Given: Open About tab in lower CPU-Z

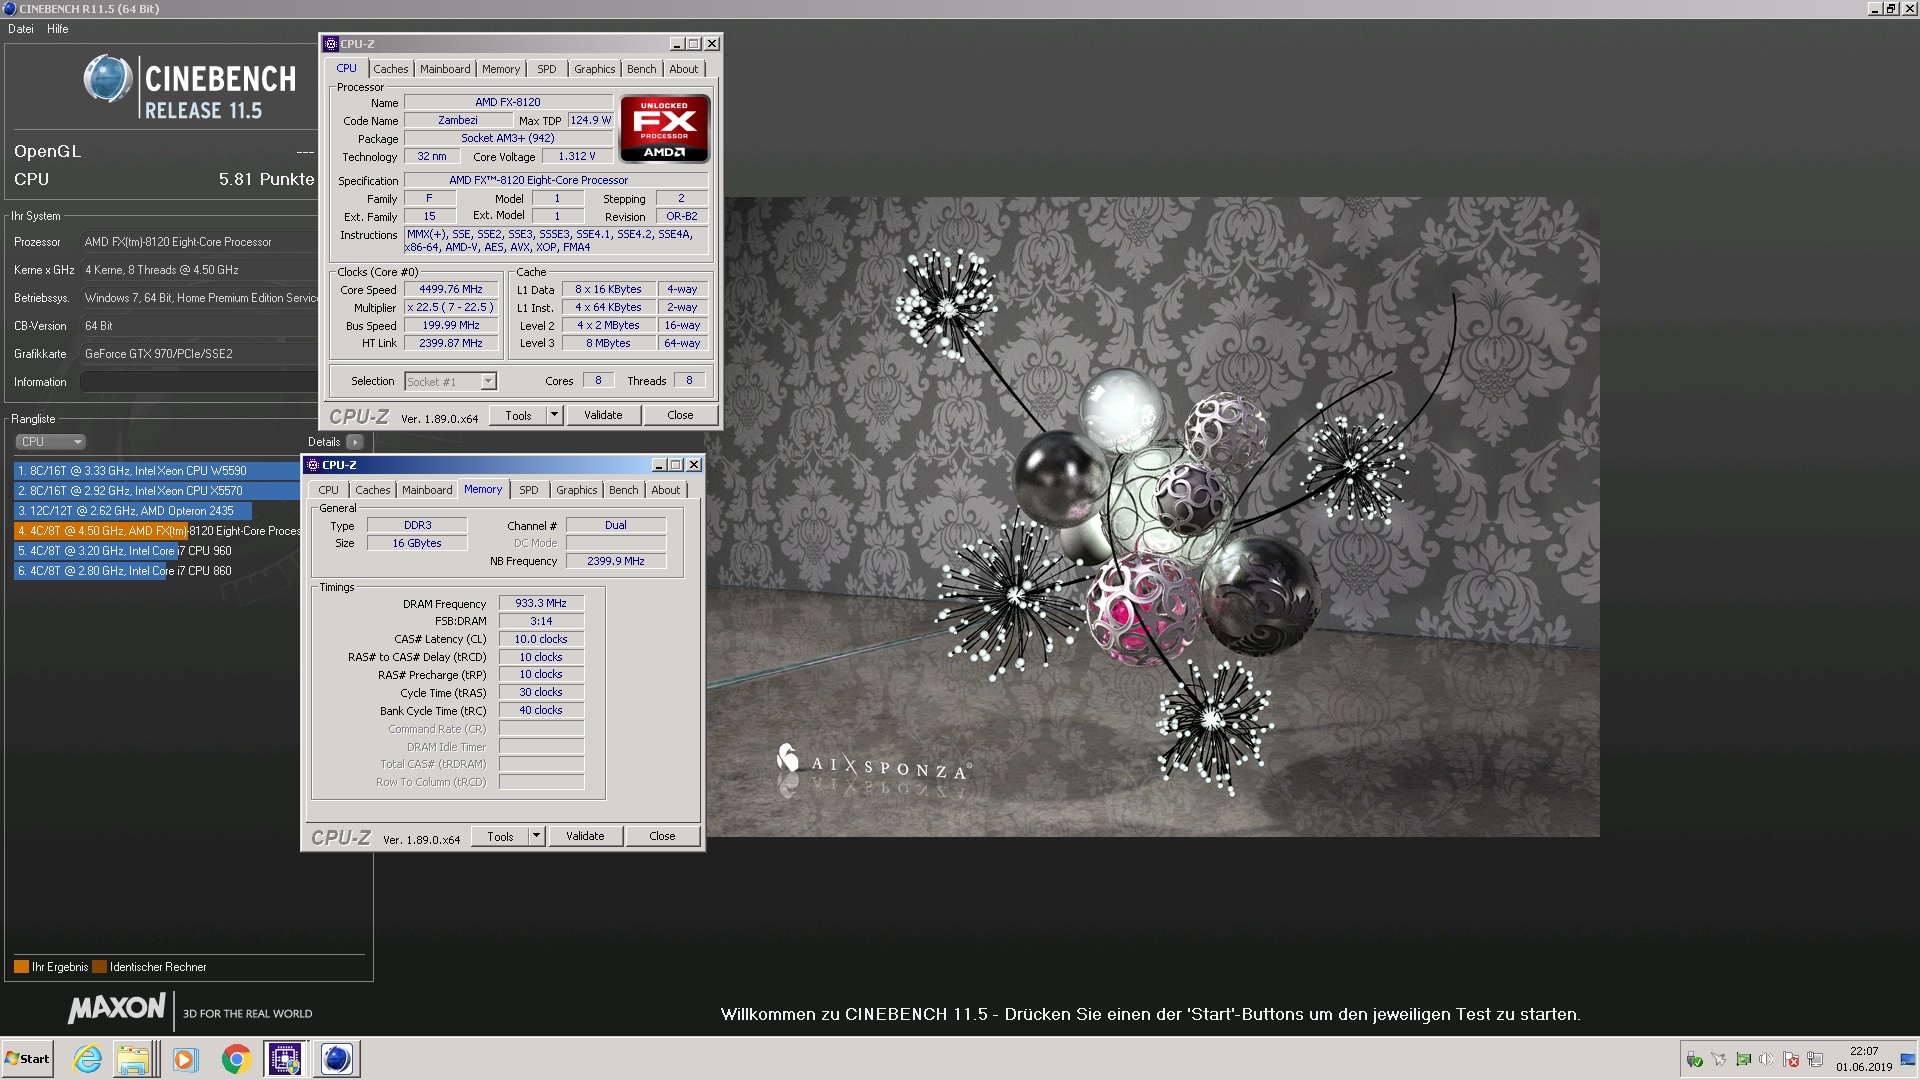Looking at the screenshot, I should click(x=666, y=490).
